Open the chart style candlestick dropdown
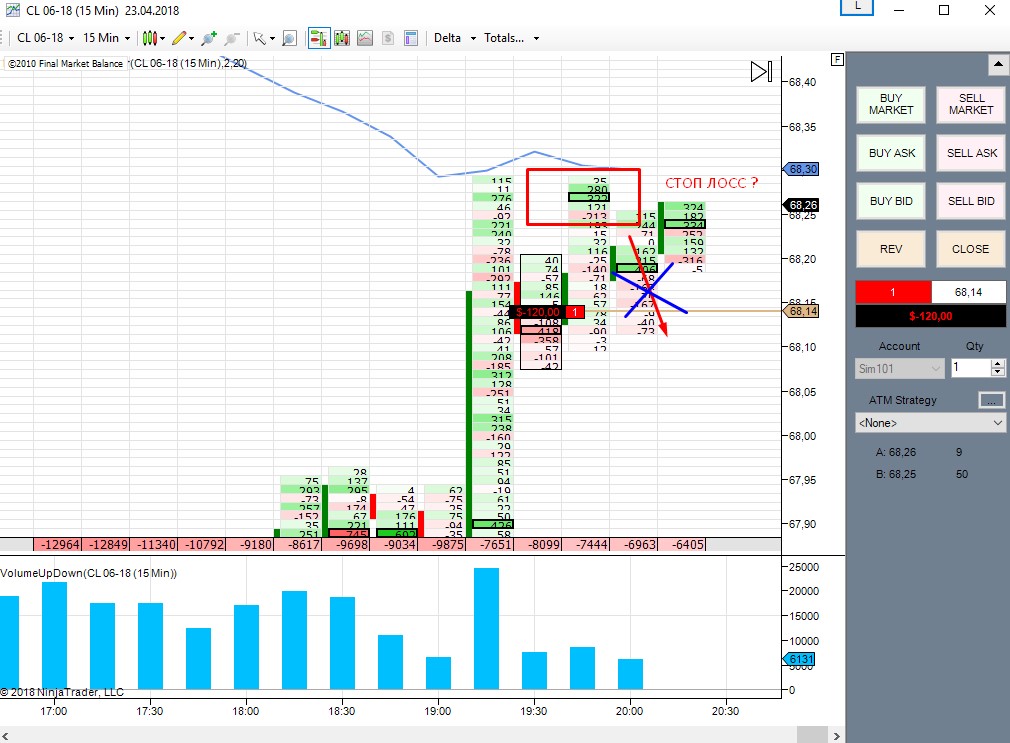The image size is (1010, 743). pyautogui.click(x=153, y=39)
